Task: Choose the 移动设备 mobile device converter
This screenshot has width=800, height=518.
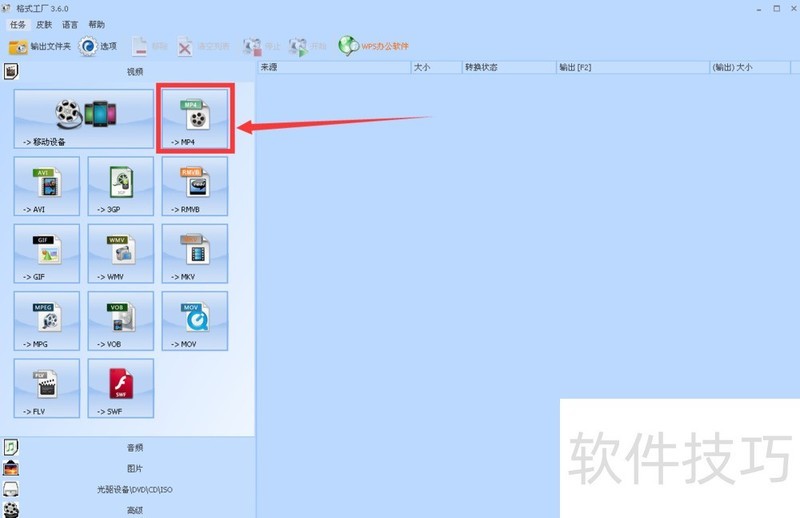Action: pos(84,119)
